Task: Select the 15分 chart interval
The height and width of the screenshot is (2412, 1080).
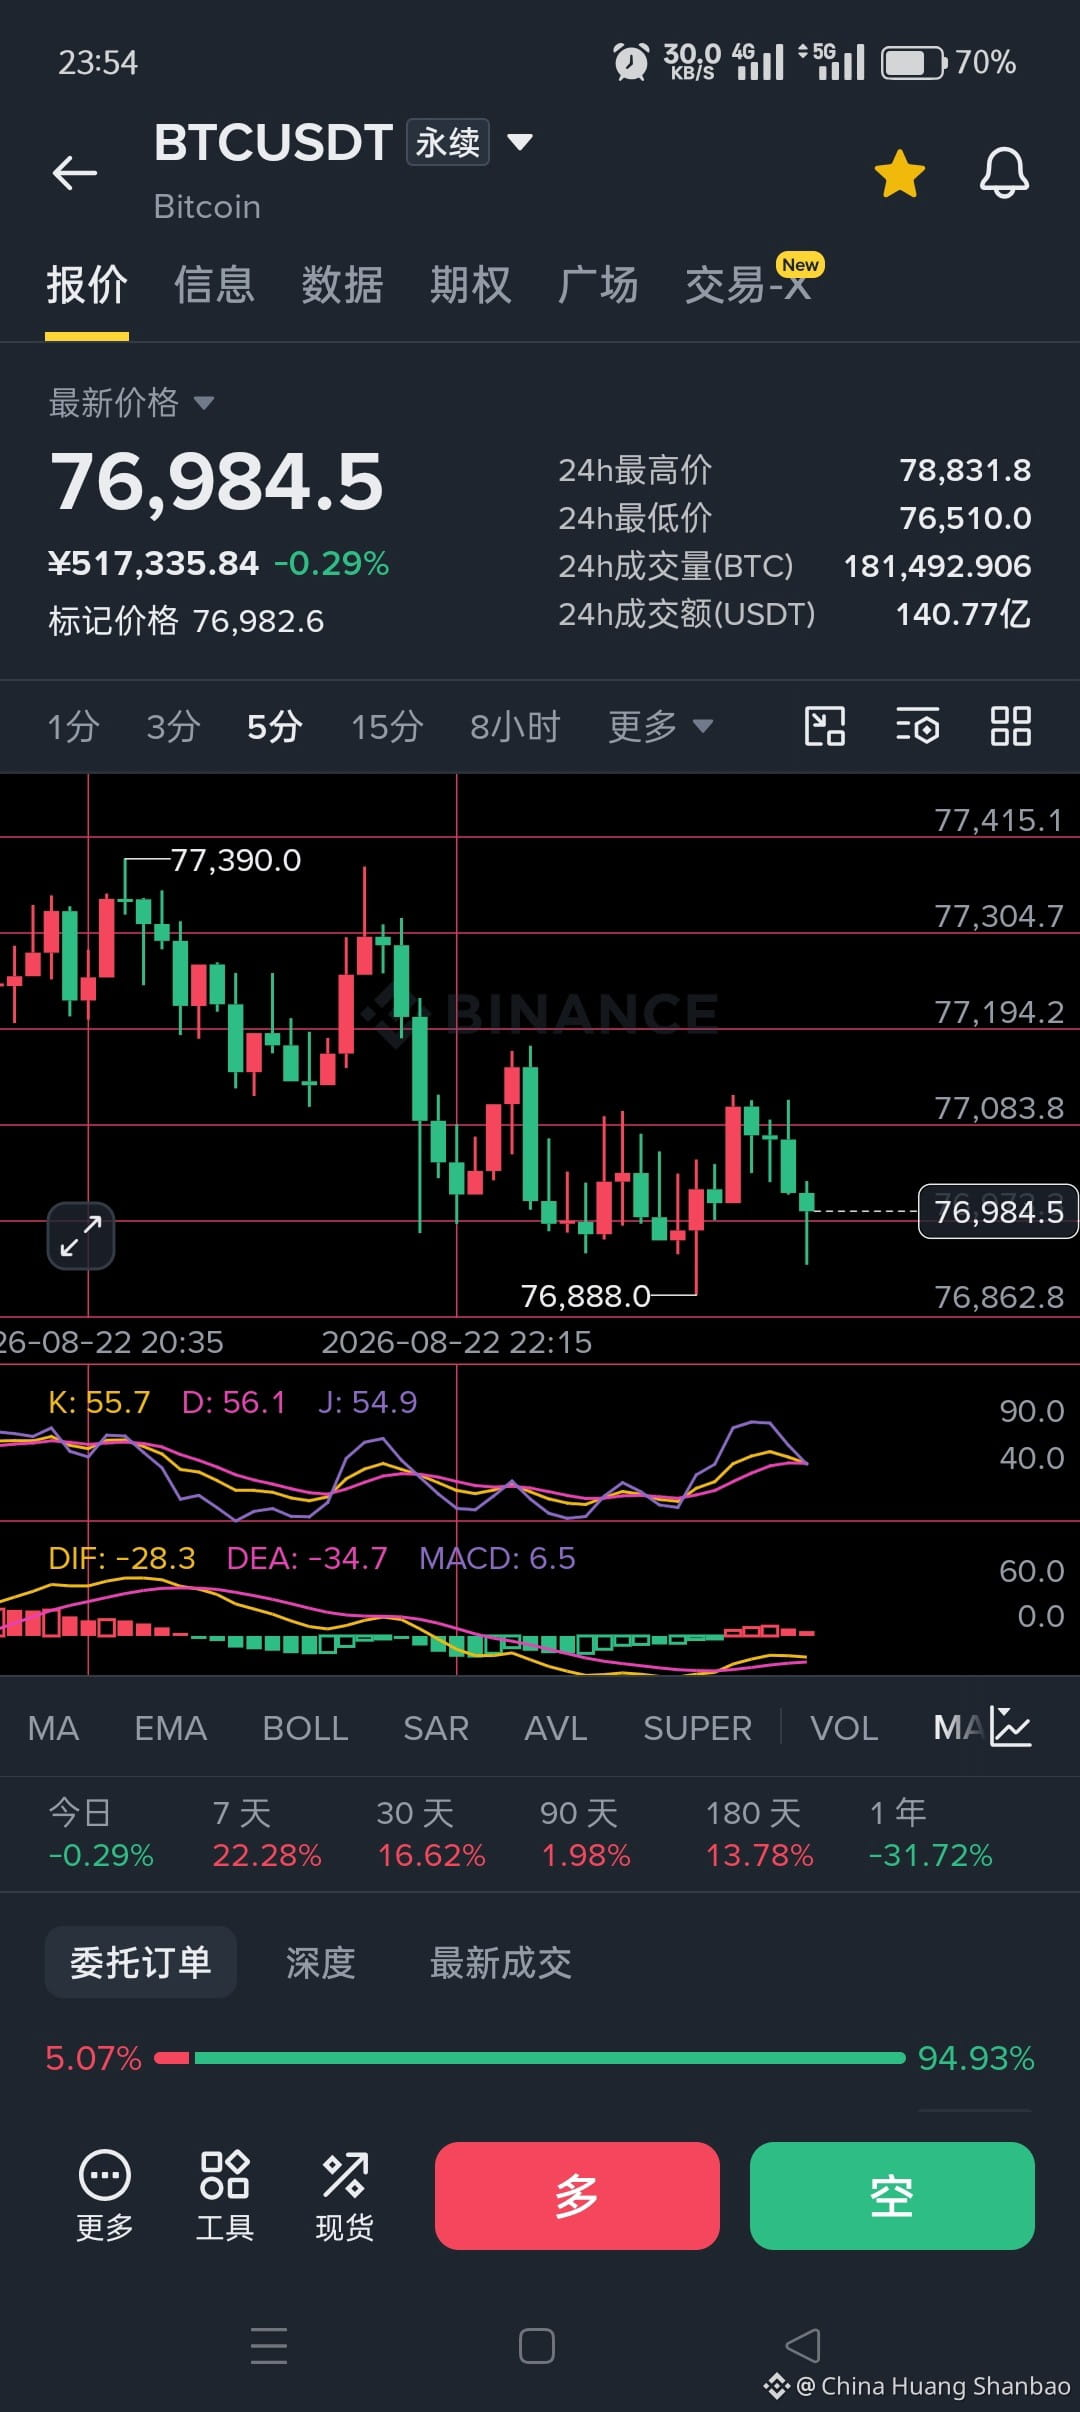Action: tap(387, 727)
